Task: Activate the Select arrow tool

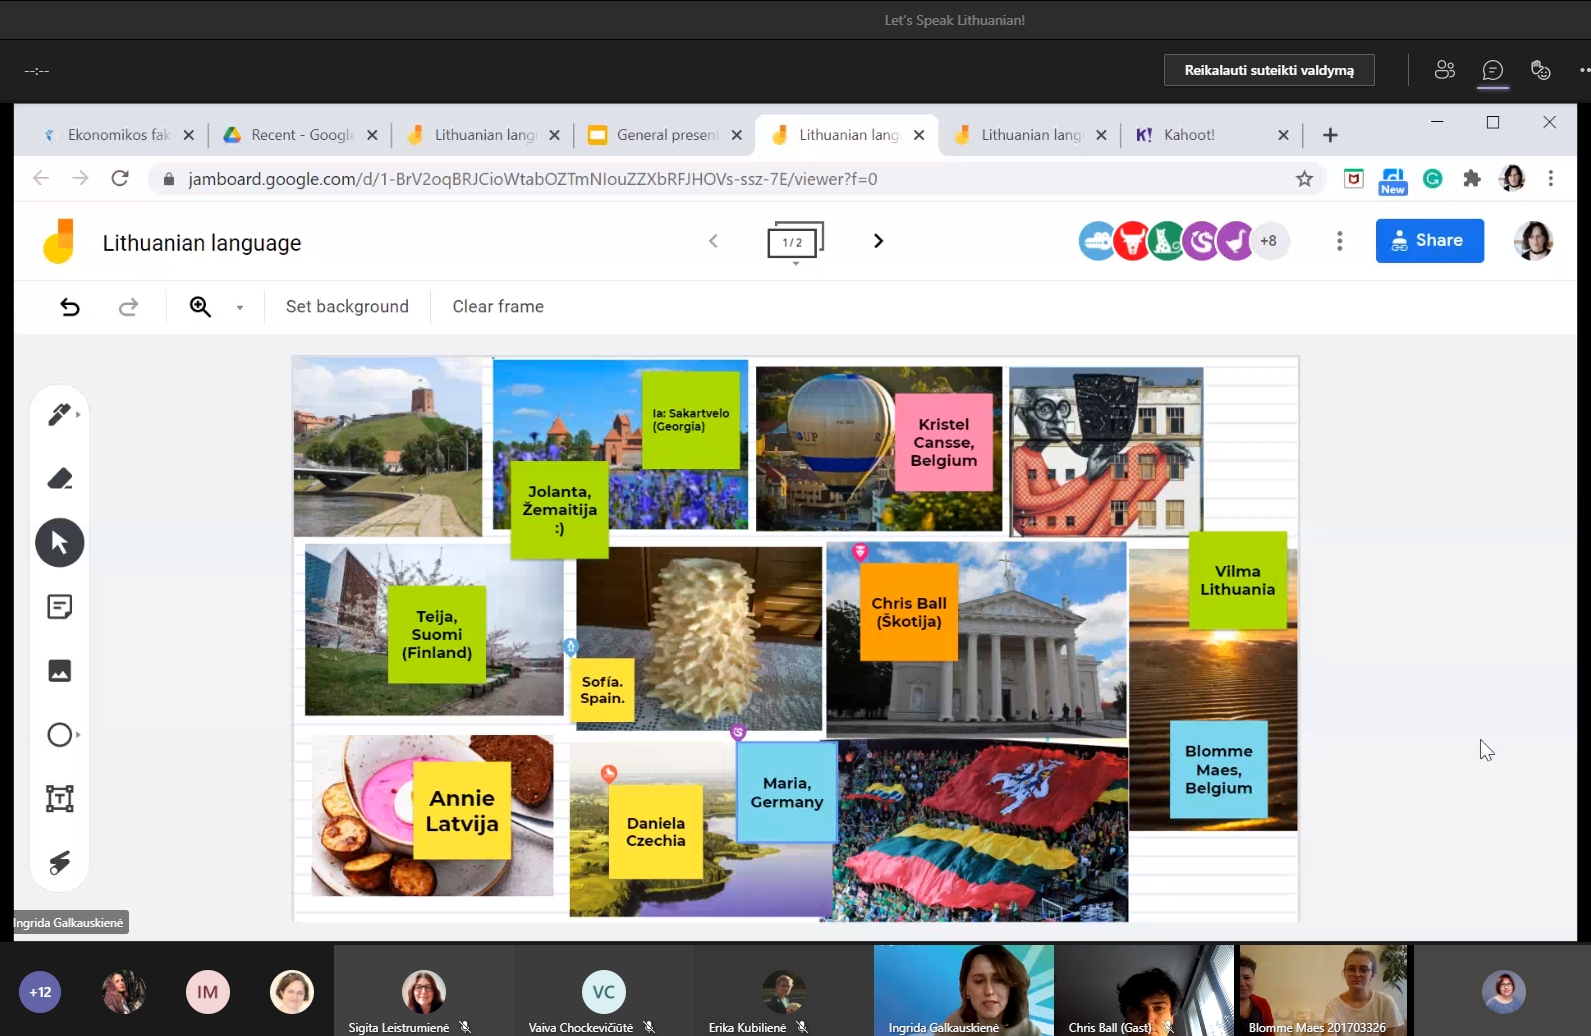Action: click(x=59, y=543)
